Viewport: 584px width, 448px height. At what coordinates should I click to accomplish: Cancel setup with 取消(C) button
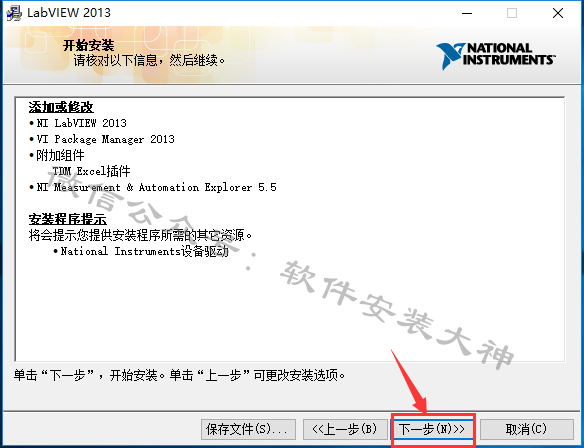527,429
